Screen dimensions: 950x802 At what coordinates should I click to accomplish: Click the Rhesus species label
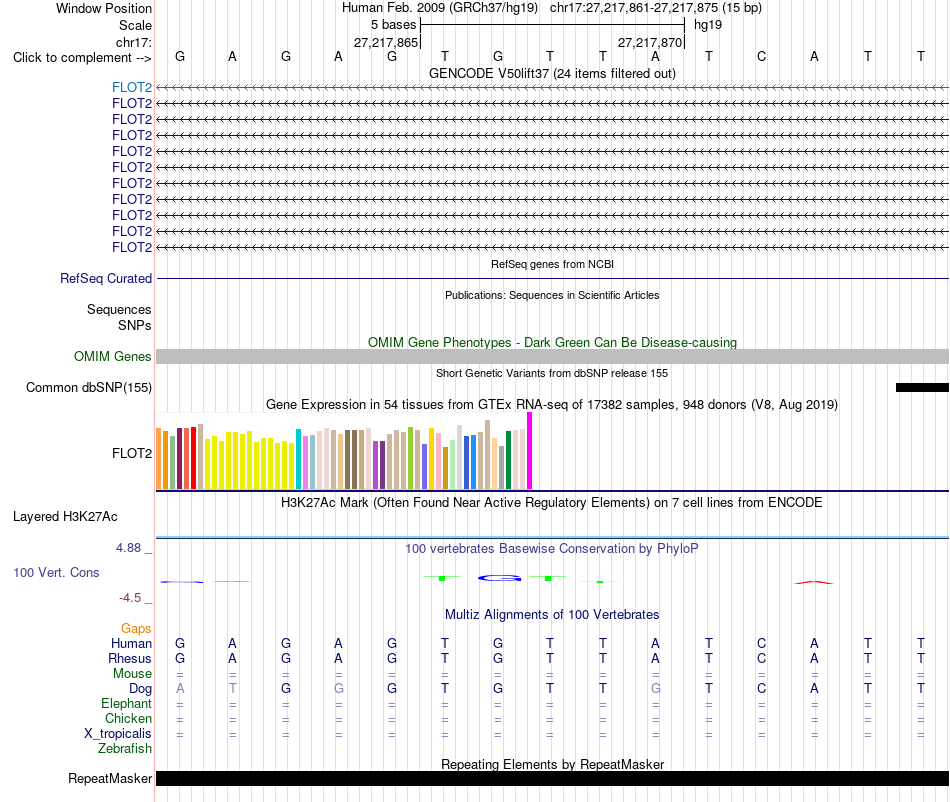[130, 658]
